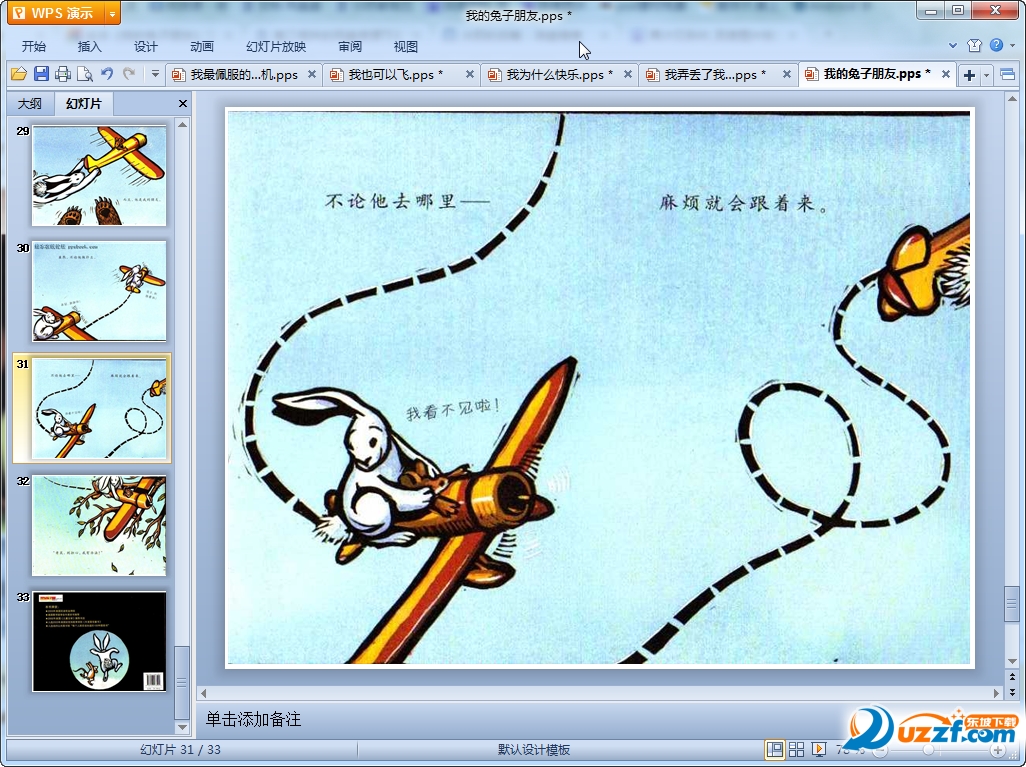
Task: Click the zoom slider handle
Action: [x=928, y=750]
